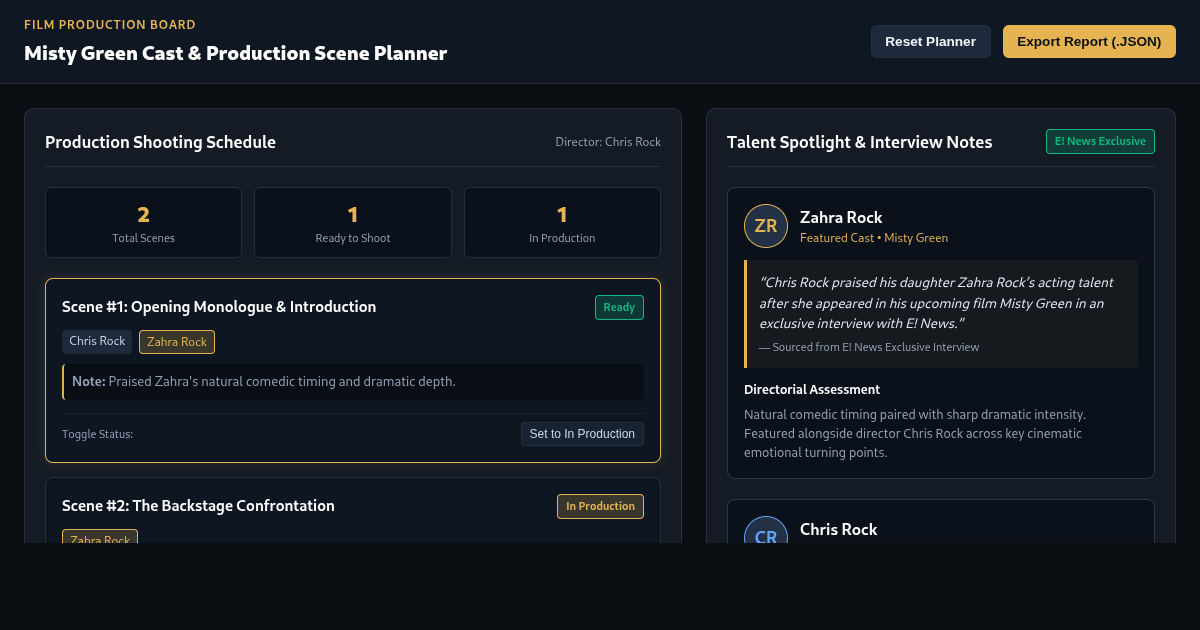Select Zahra Rock cast tag in Scene #1
Image resolution: width=1200 pixels, height=630 pixels.
177,342
